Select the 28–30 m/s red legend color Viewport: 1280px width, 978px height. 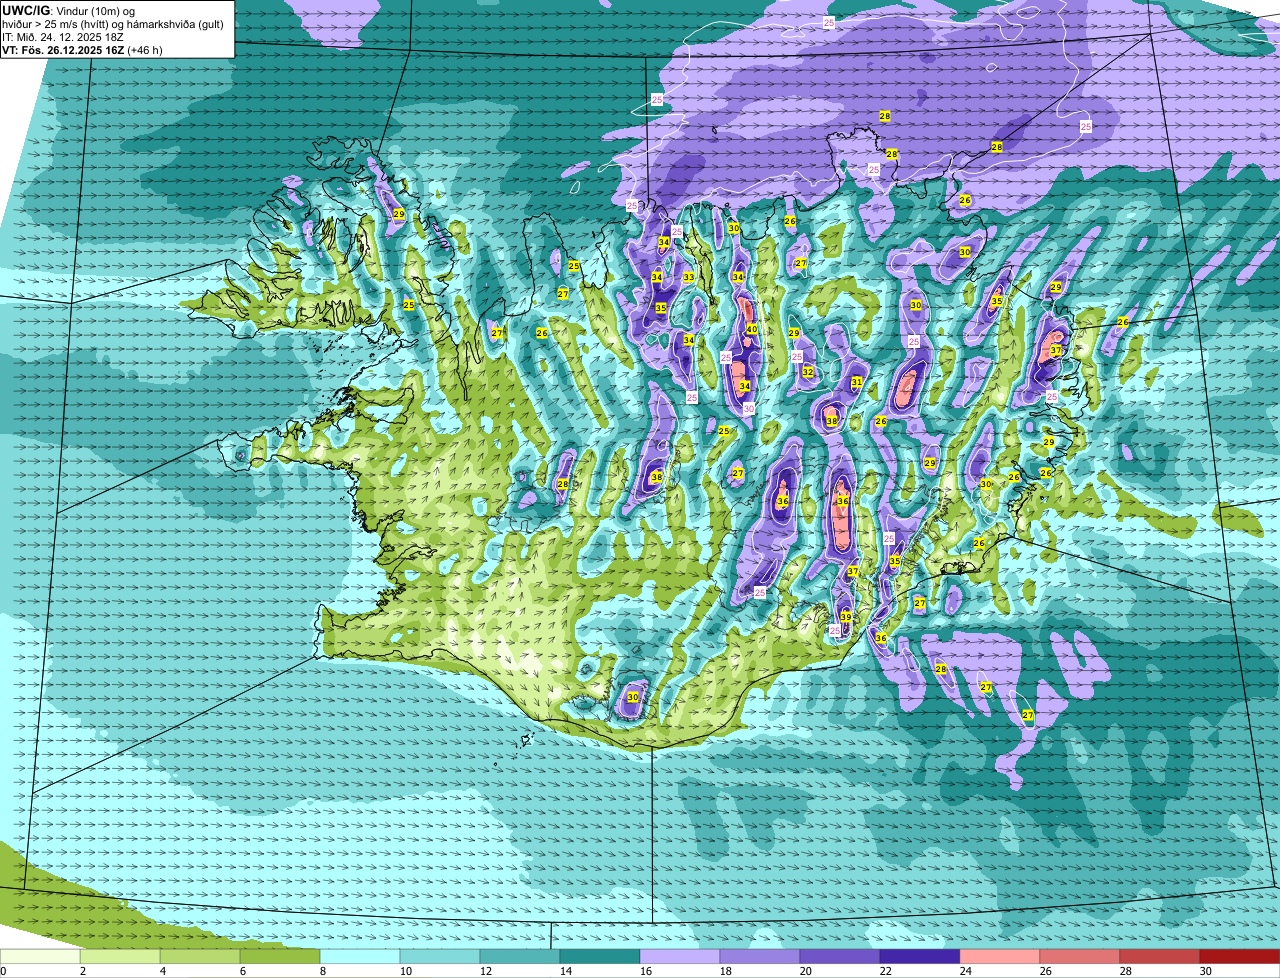pyautogui.click(x=1160, y=956)
